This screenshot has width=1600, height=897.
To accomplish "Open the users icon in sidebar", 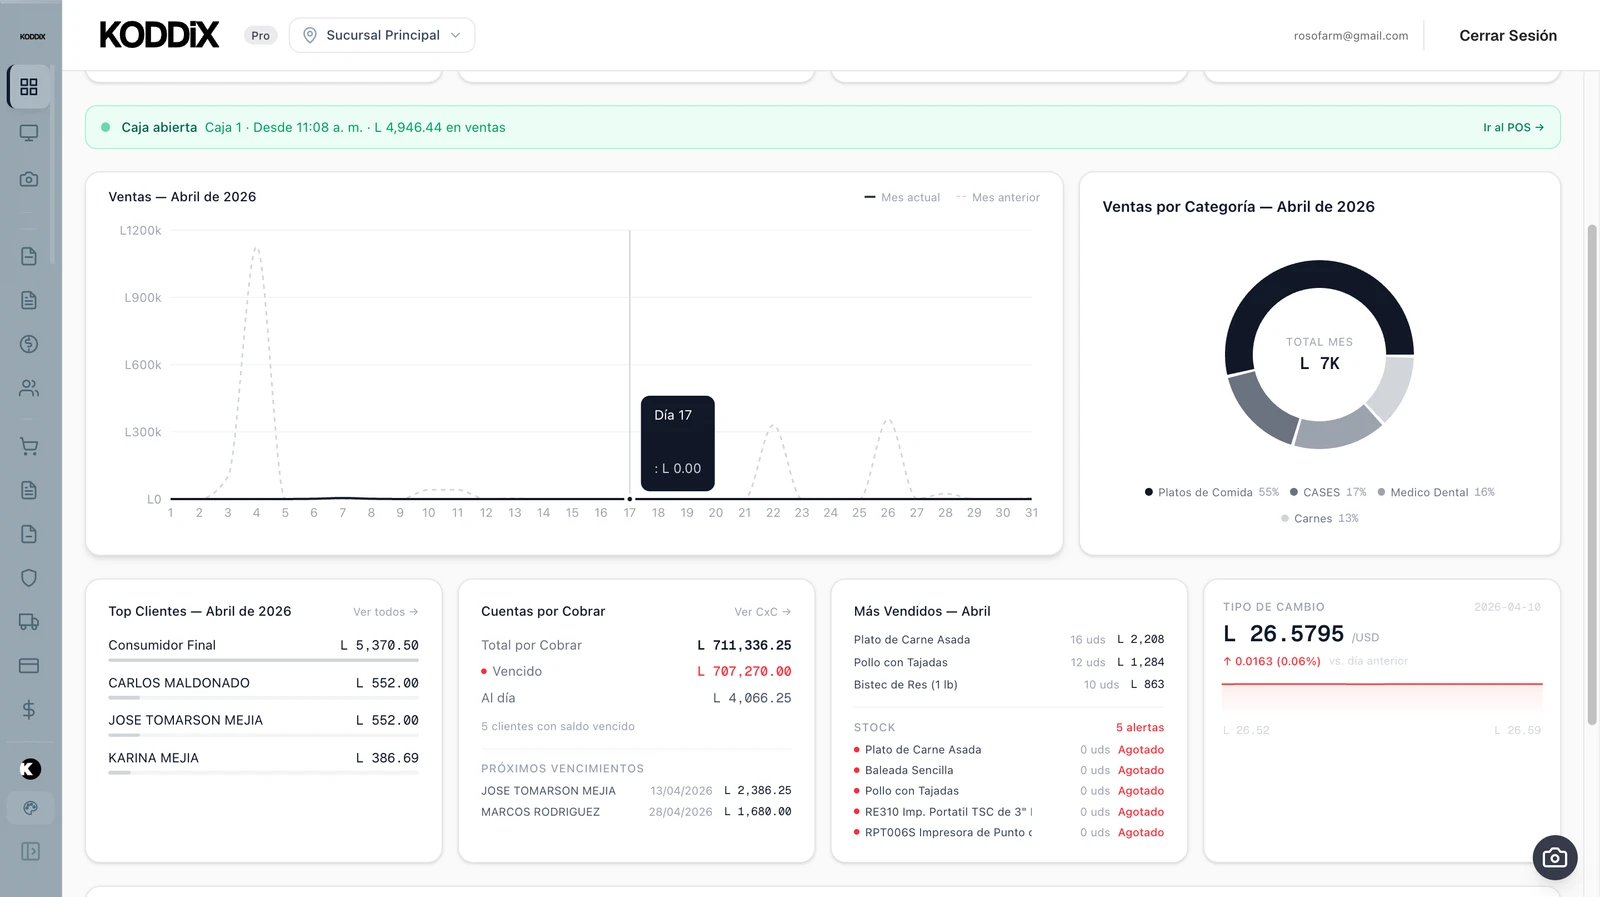I will pyautogui.click(x=29, y=388).
